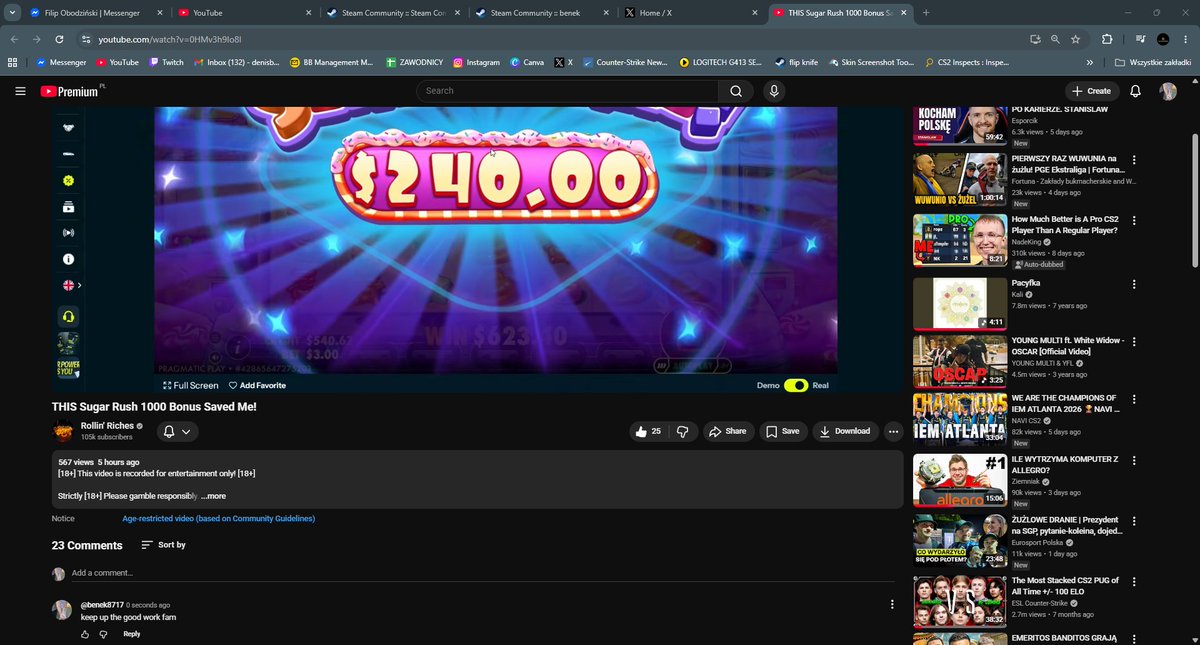Switch to the YouTube browser tab
Screen dimensions: 1200x645
tap(245, 13)
